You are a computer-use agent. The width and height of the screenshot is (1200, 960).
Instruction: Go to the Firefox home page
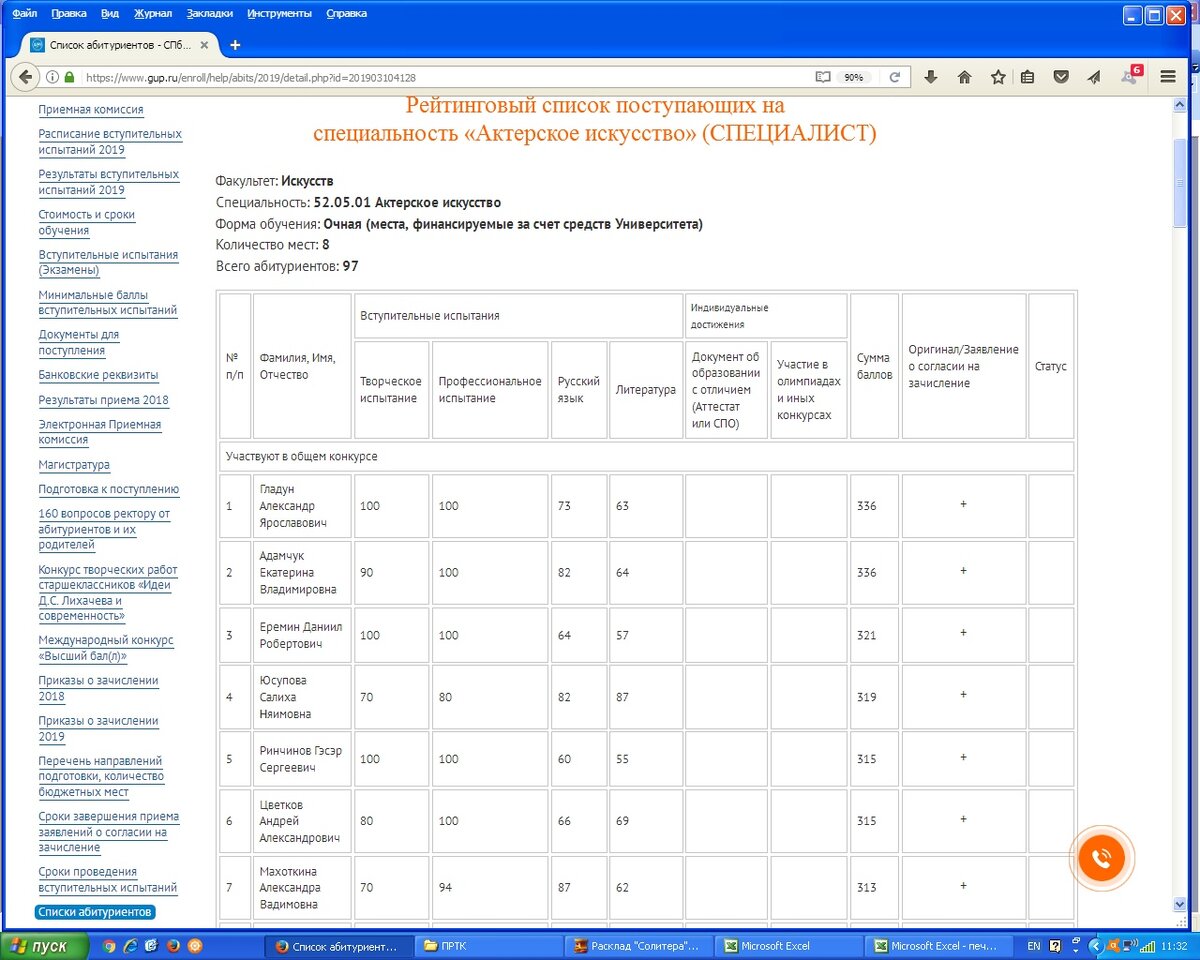coord(964,77)
